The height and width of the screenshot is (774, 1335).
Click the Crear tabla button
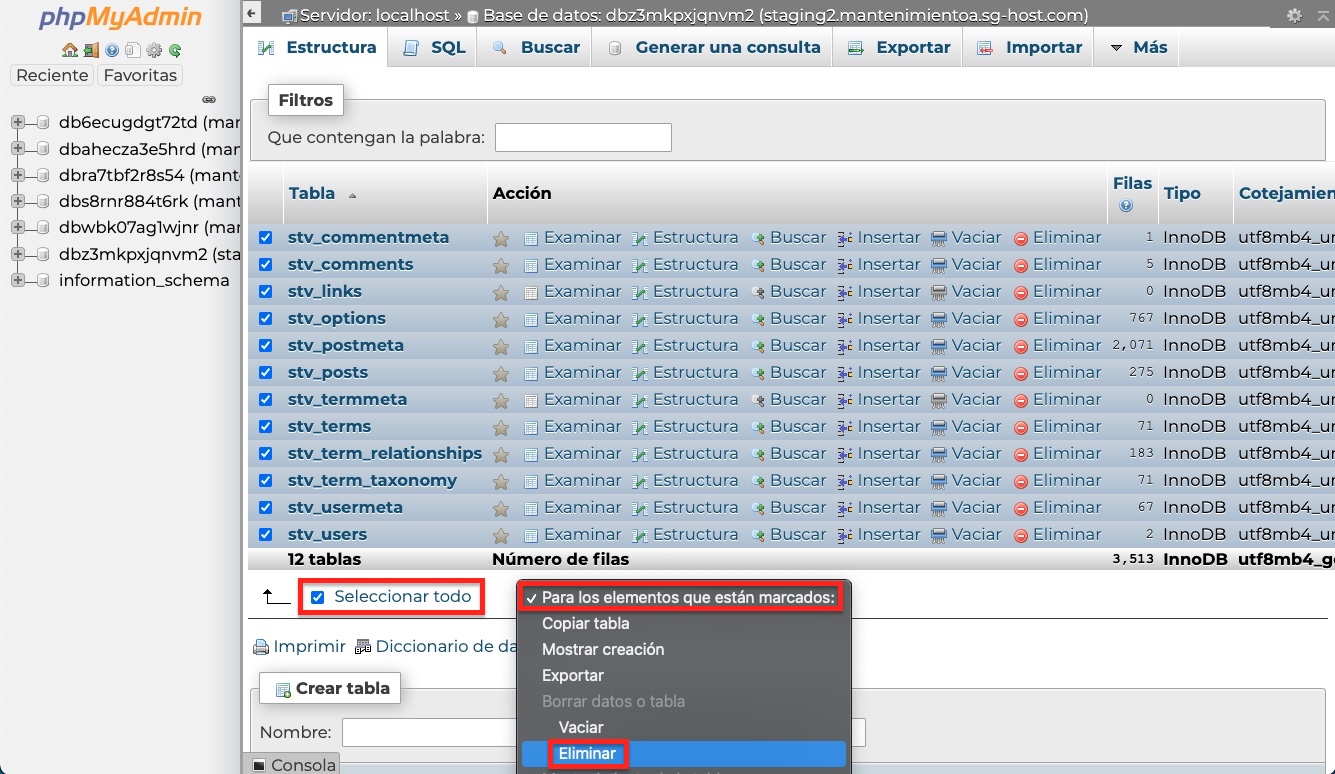coord(330,687)
